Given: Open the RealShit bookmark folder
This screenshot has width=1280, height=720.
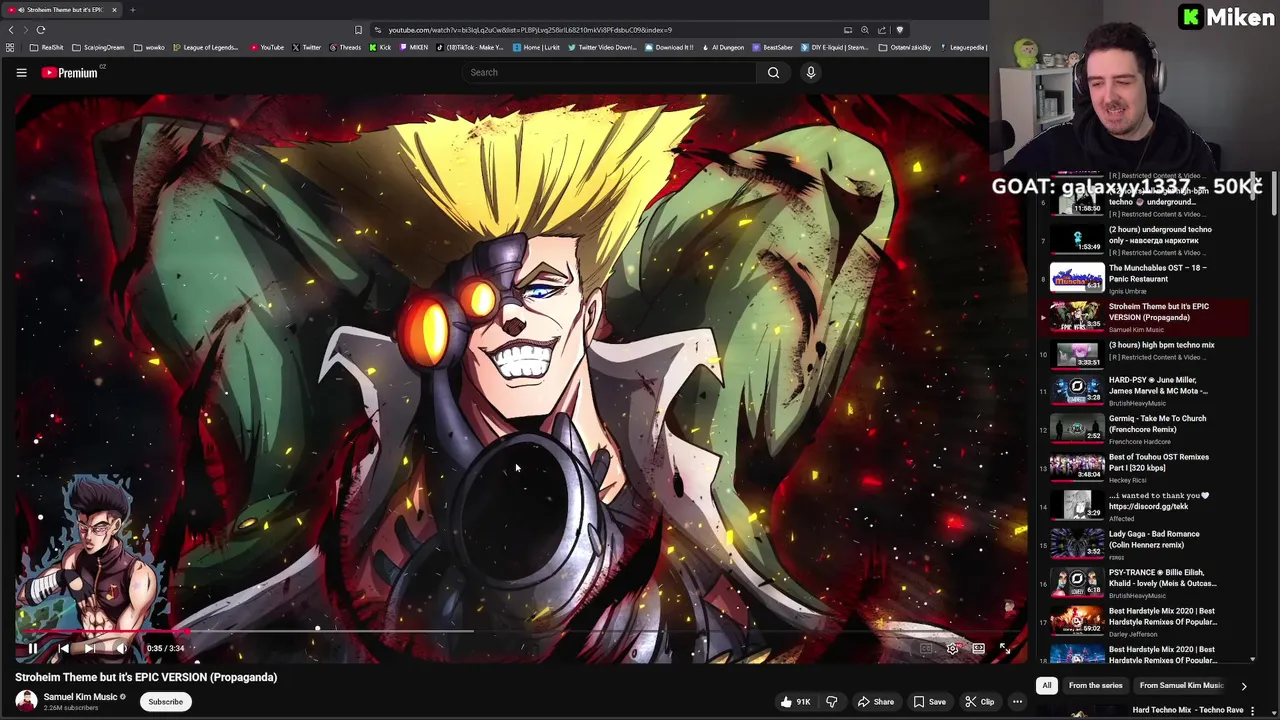Looking at the screenshot, I should click(47, 47).
